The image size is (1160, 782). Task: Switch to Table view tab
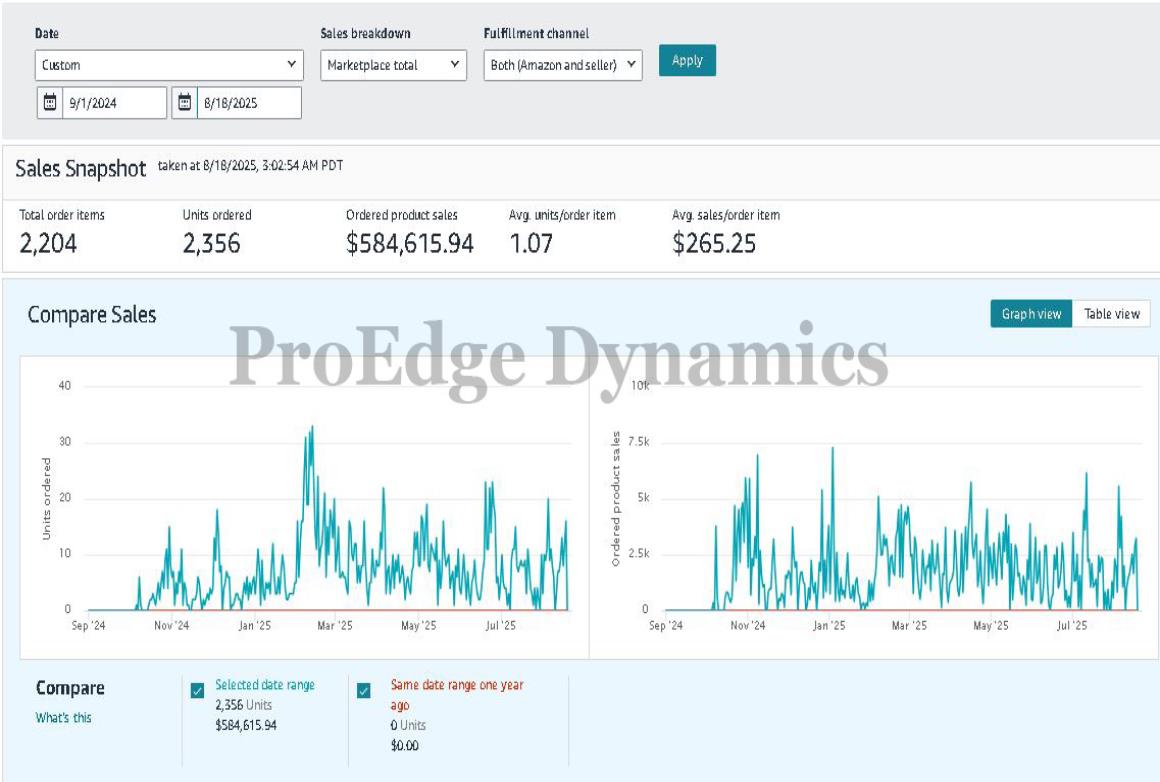tap(1111, 314)
